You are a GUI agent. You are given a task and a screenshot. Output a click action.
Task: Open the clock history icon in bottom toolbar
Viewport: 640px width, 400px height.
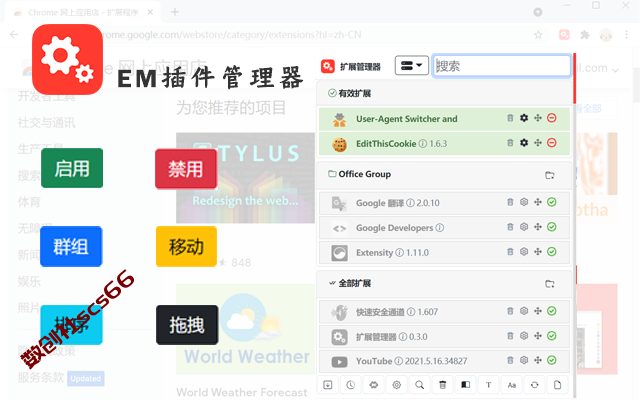tap(351, 384)
